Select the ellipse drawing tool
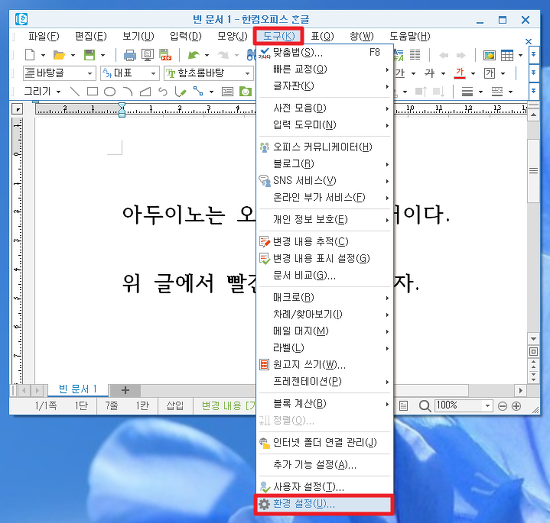The width and height of the screenshot is (550, 523). tap(110, 92)
